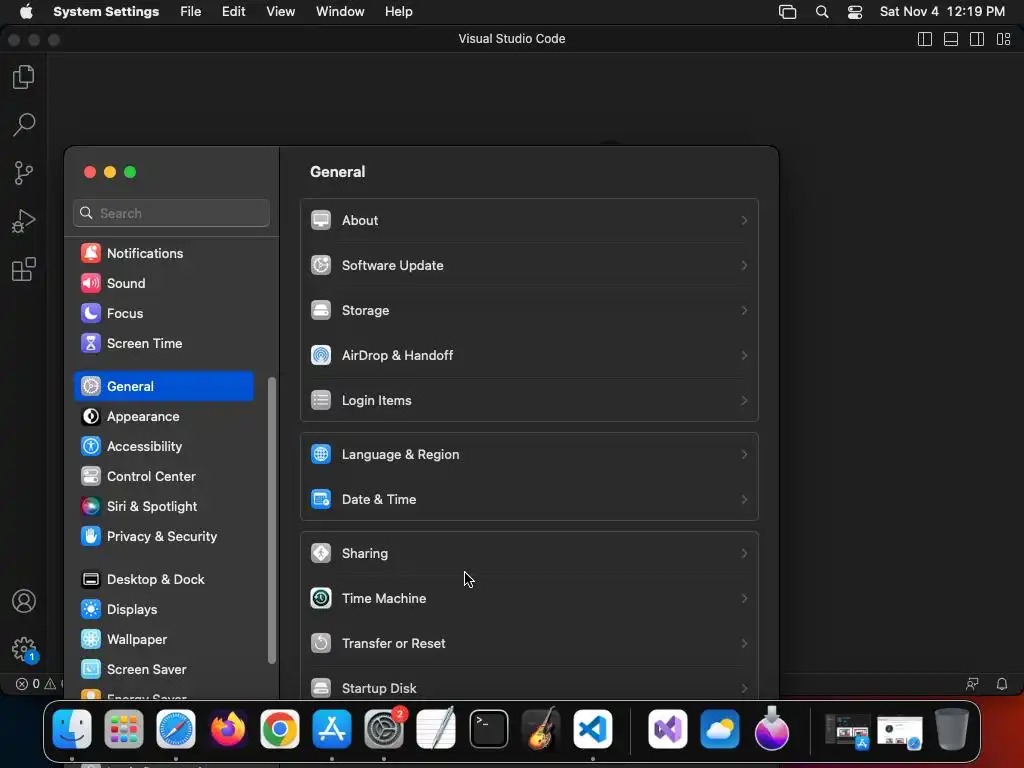
Task: Open the Language & Region row chevron
Action: point(744,455)
